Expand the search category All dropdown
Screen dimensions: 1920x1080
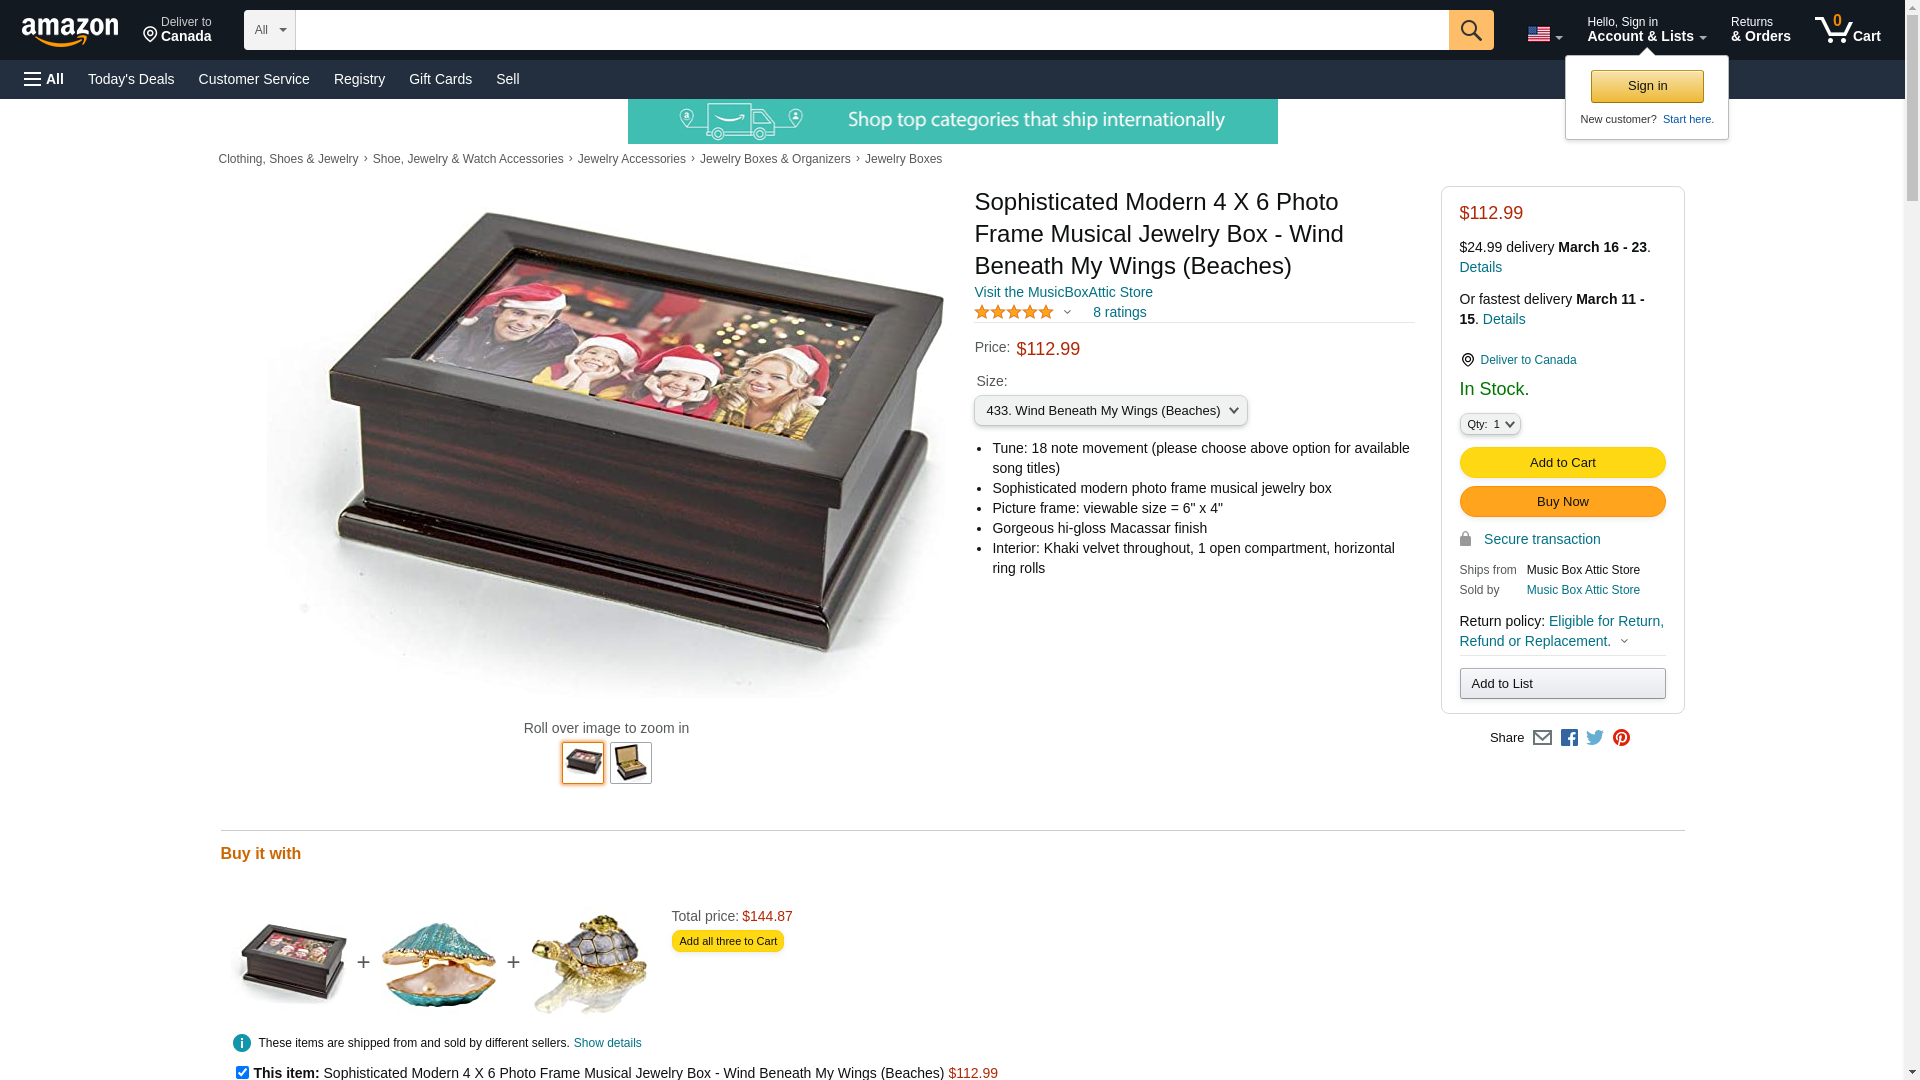[270, 30]
